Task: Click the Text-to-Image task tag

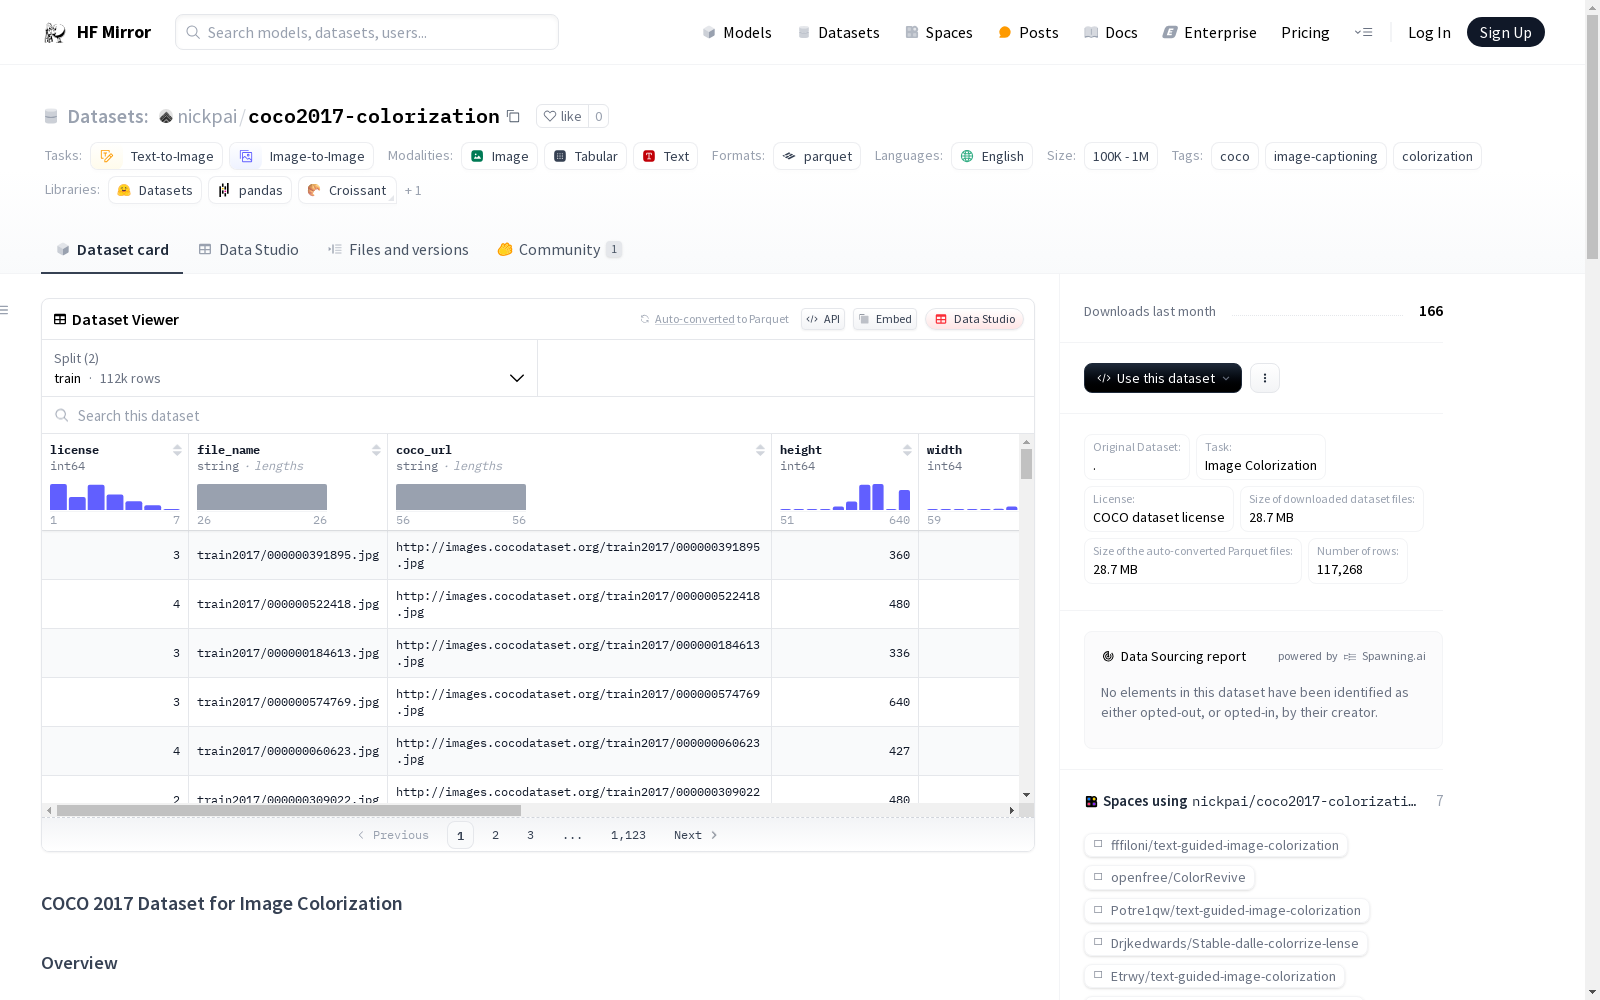Action: point(156,156)
